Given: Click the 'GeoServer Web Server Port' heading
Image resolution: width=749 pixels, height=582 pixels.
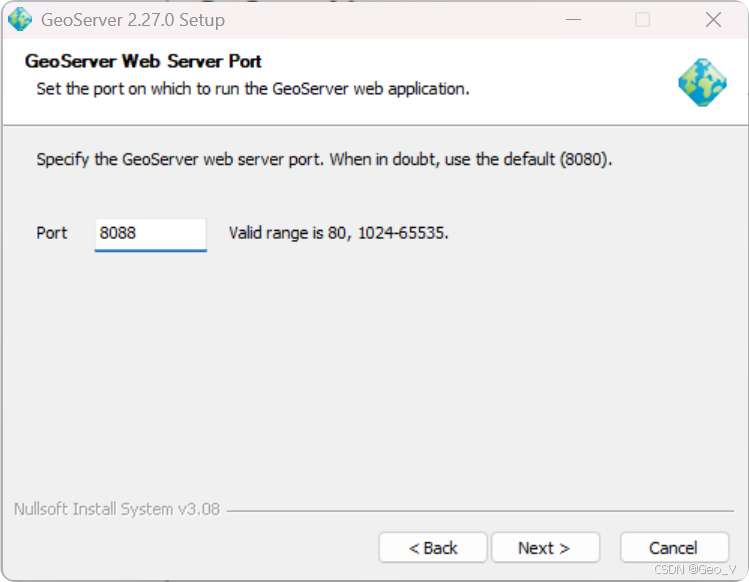Looking at the screenshot, I should (143, 61).
